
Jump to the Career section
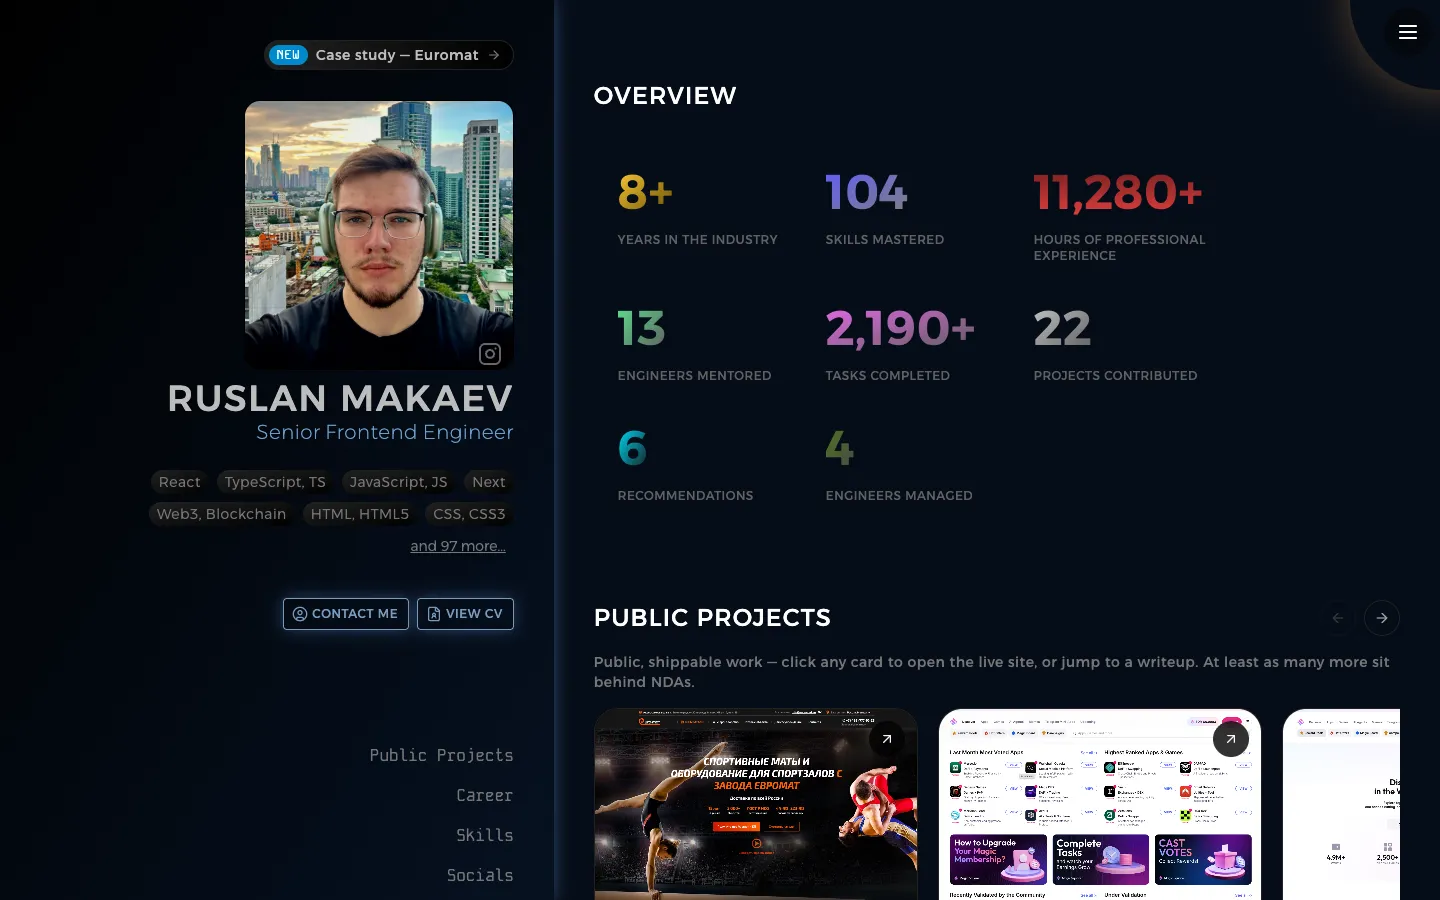485,796
